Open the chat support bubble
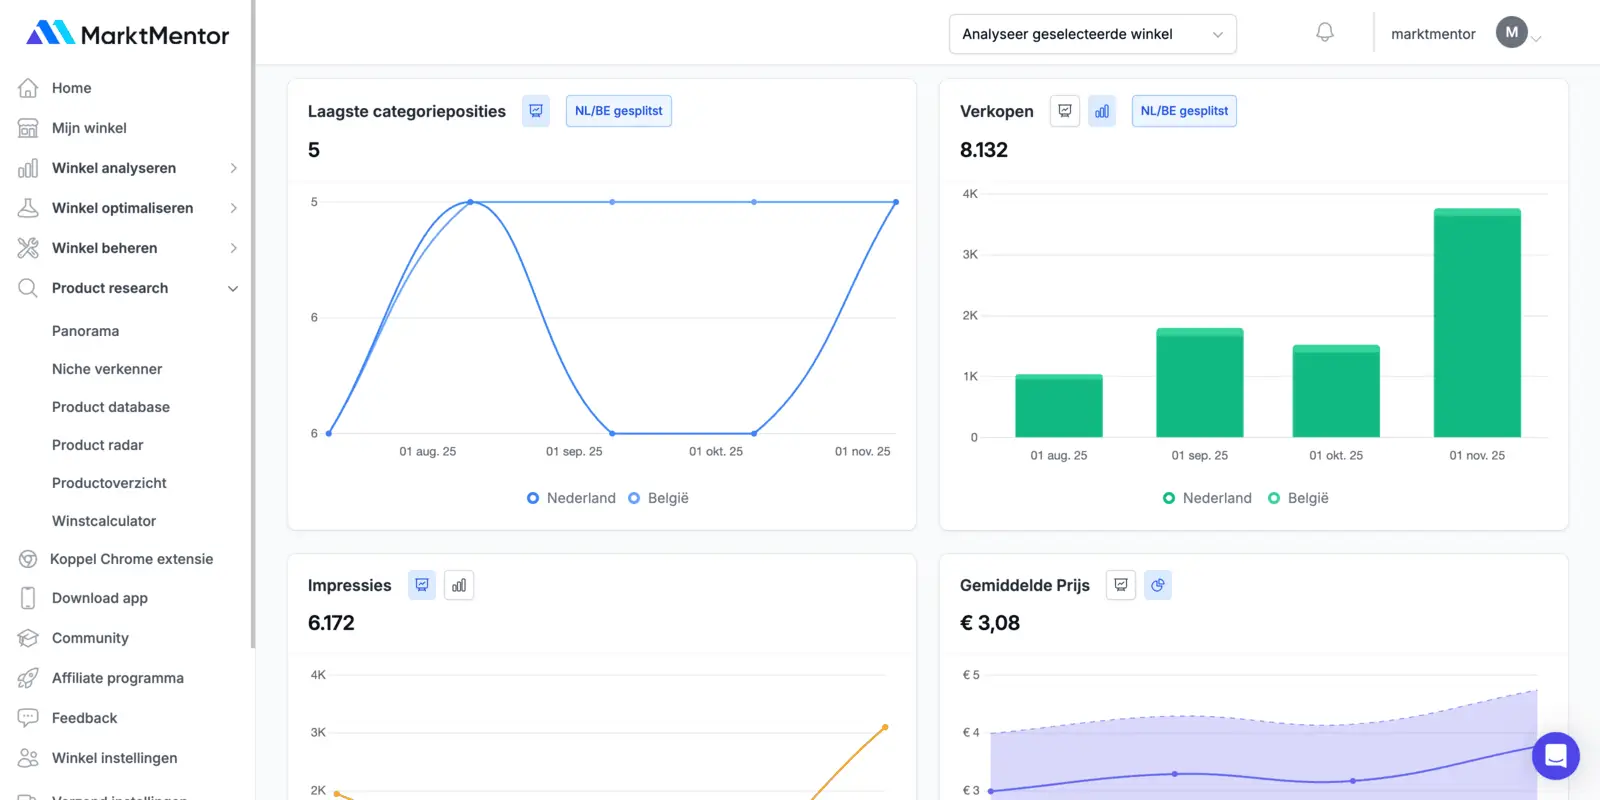The height and width of the screenshot is (800, 1600). click(x=1555, y=756)
